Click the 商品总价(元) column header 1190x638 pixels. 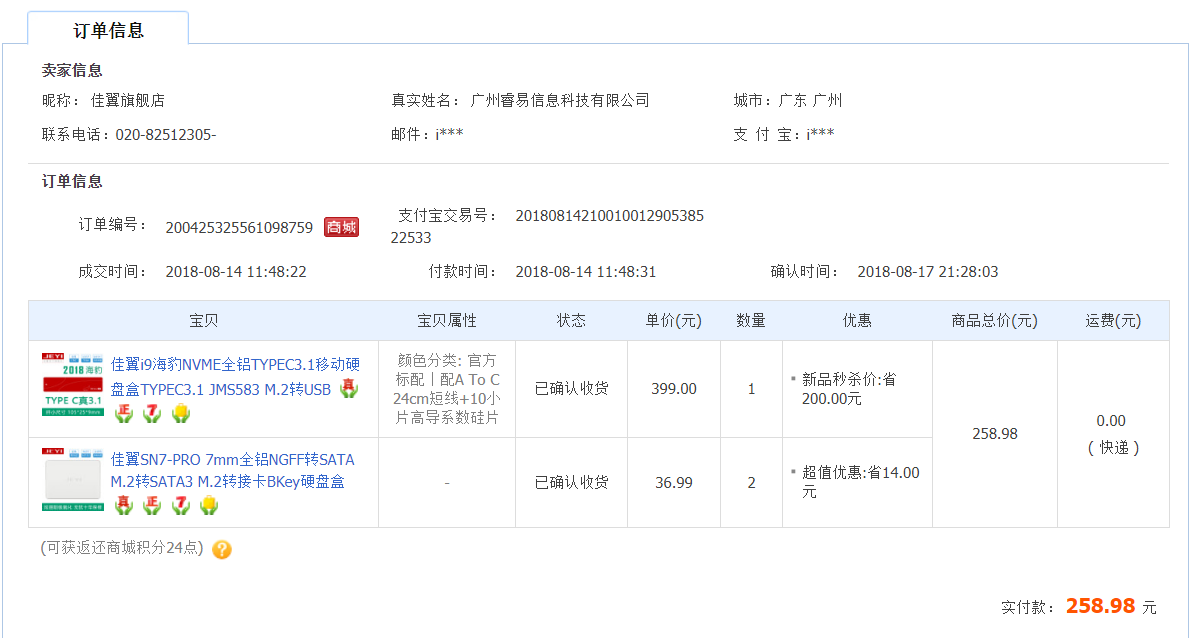pyautogui.click(x=995, y=321)
